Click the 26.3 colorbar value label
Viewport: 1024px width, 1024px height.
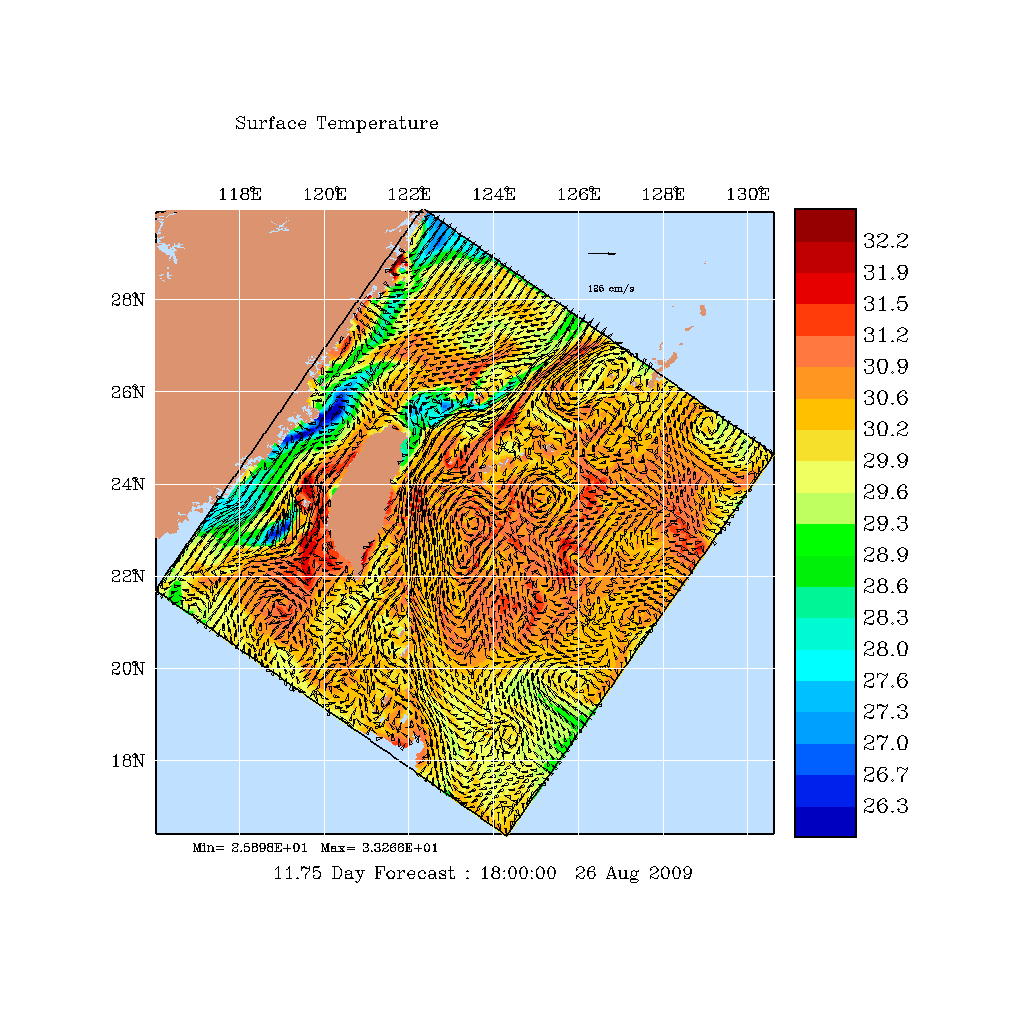tap(885, 806)
